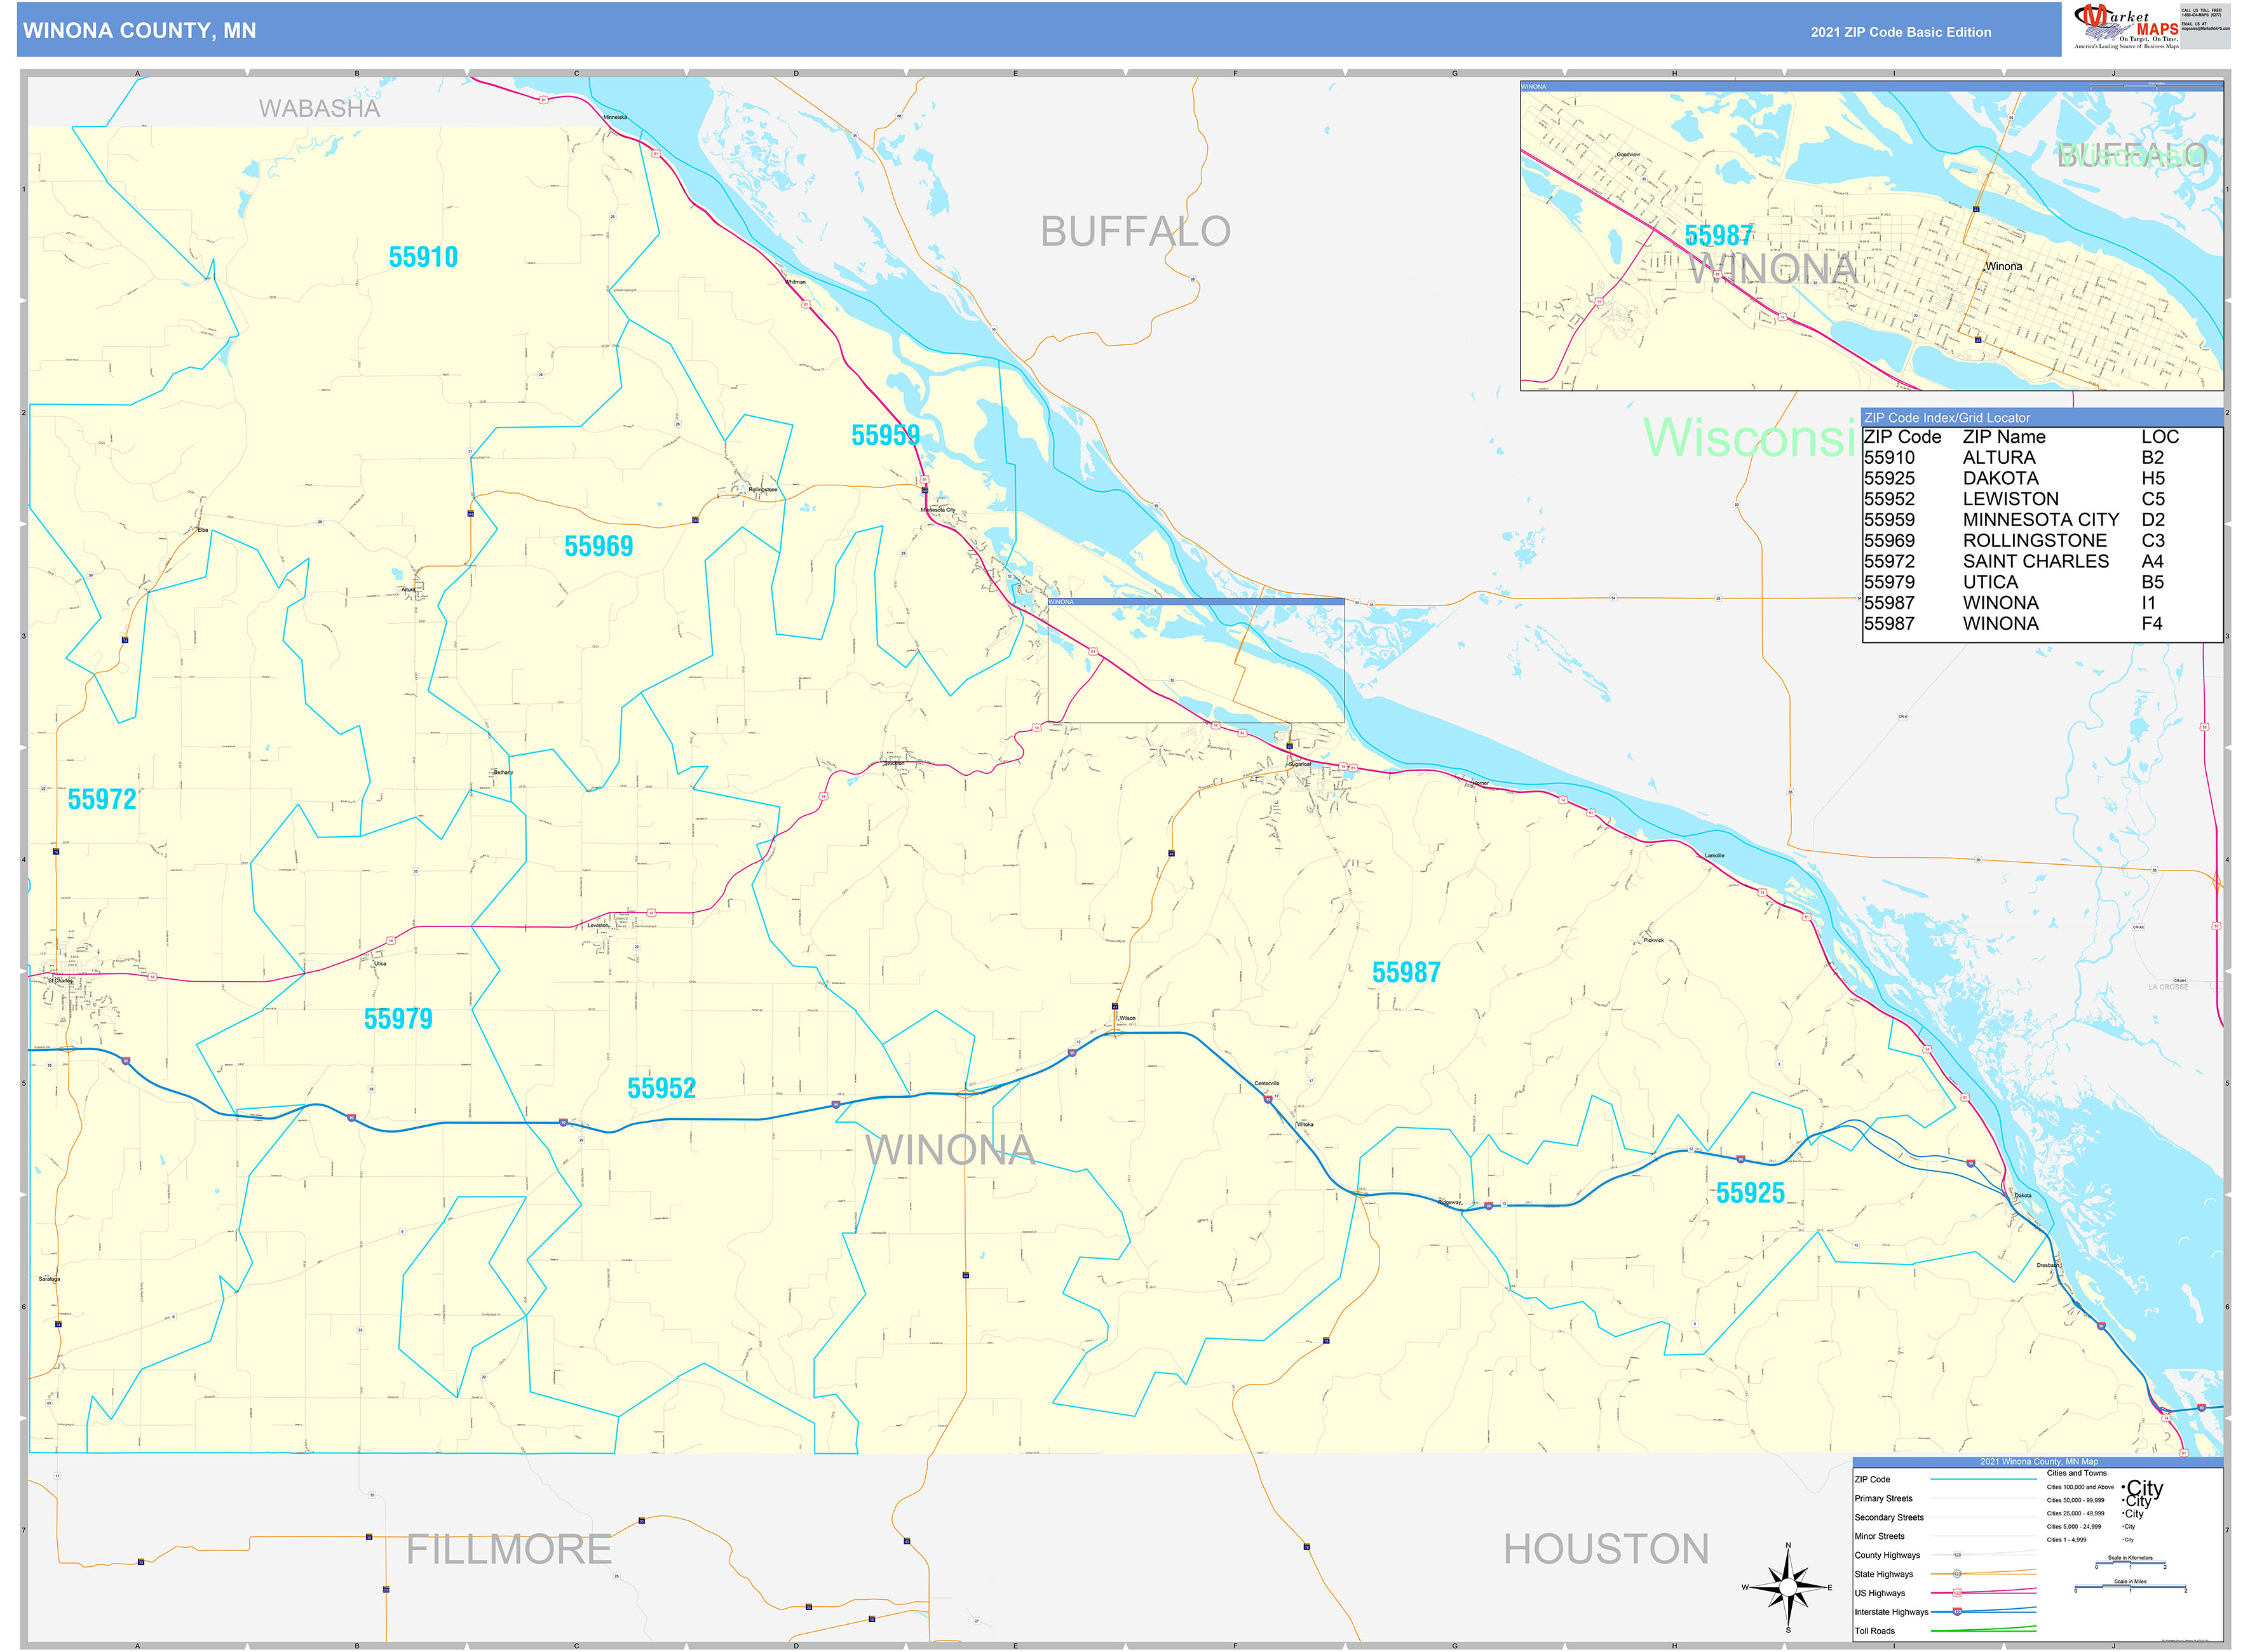The height and width of the screenshot is (1652, 2250).
Task: Click the 'Cities 100,000 and Above' legend entry
Action: click(x=2080, y=1487)
